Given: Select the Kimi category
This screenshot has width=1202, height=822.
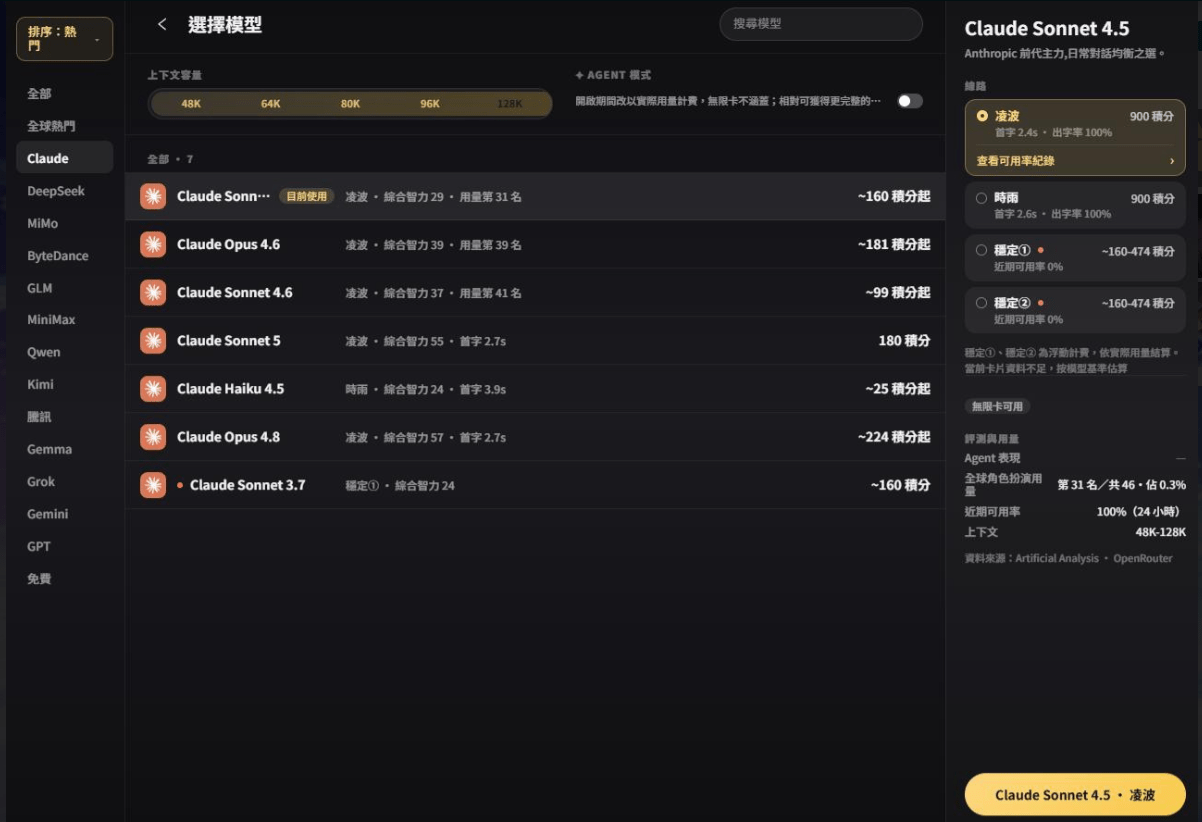Looking at the screenshot, I should coord(65,384).
